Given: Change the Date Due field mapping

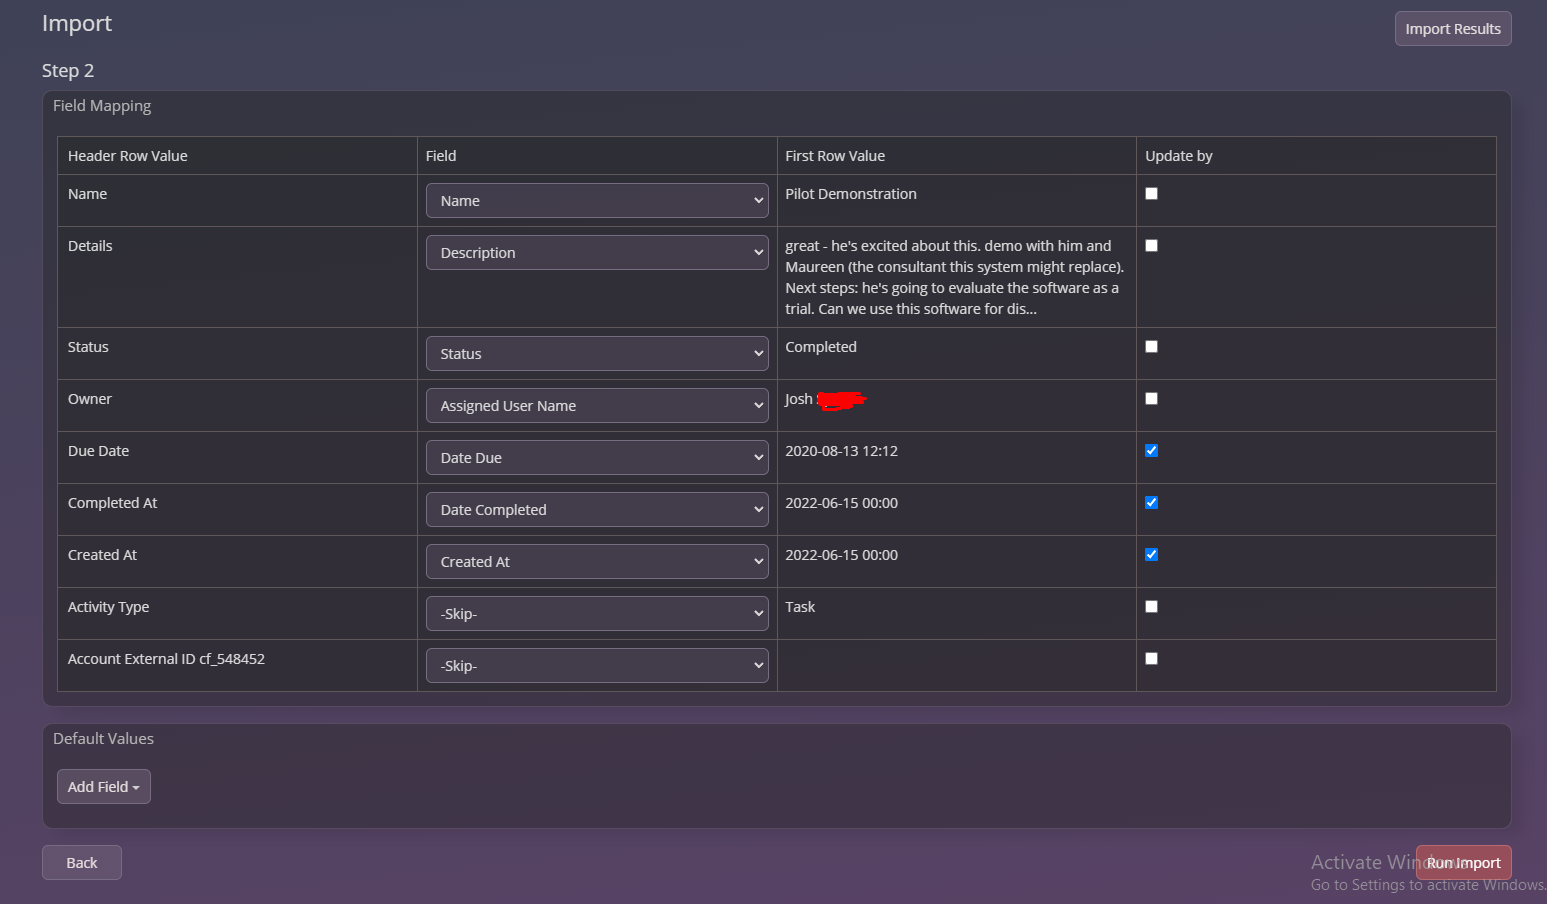Looking at the screenshot, I should pyautogui.click(x=597, y=457).
